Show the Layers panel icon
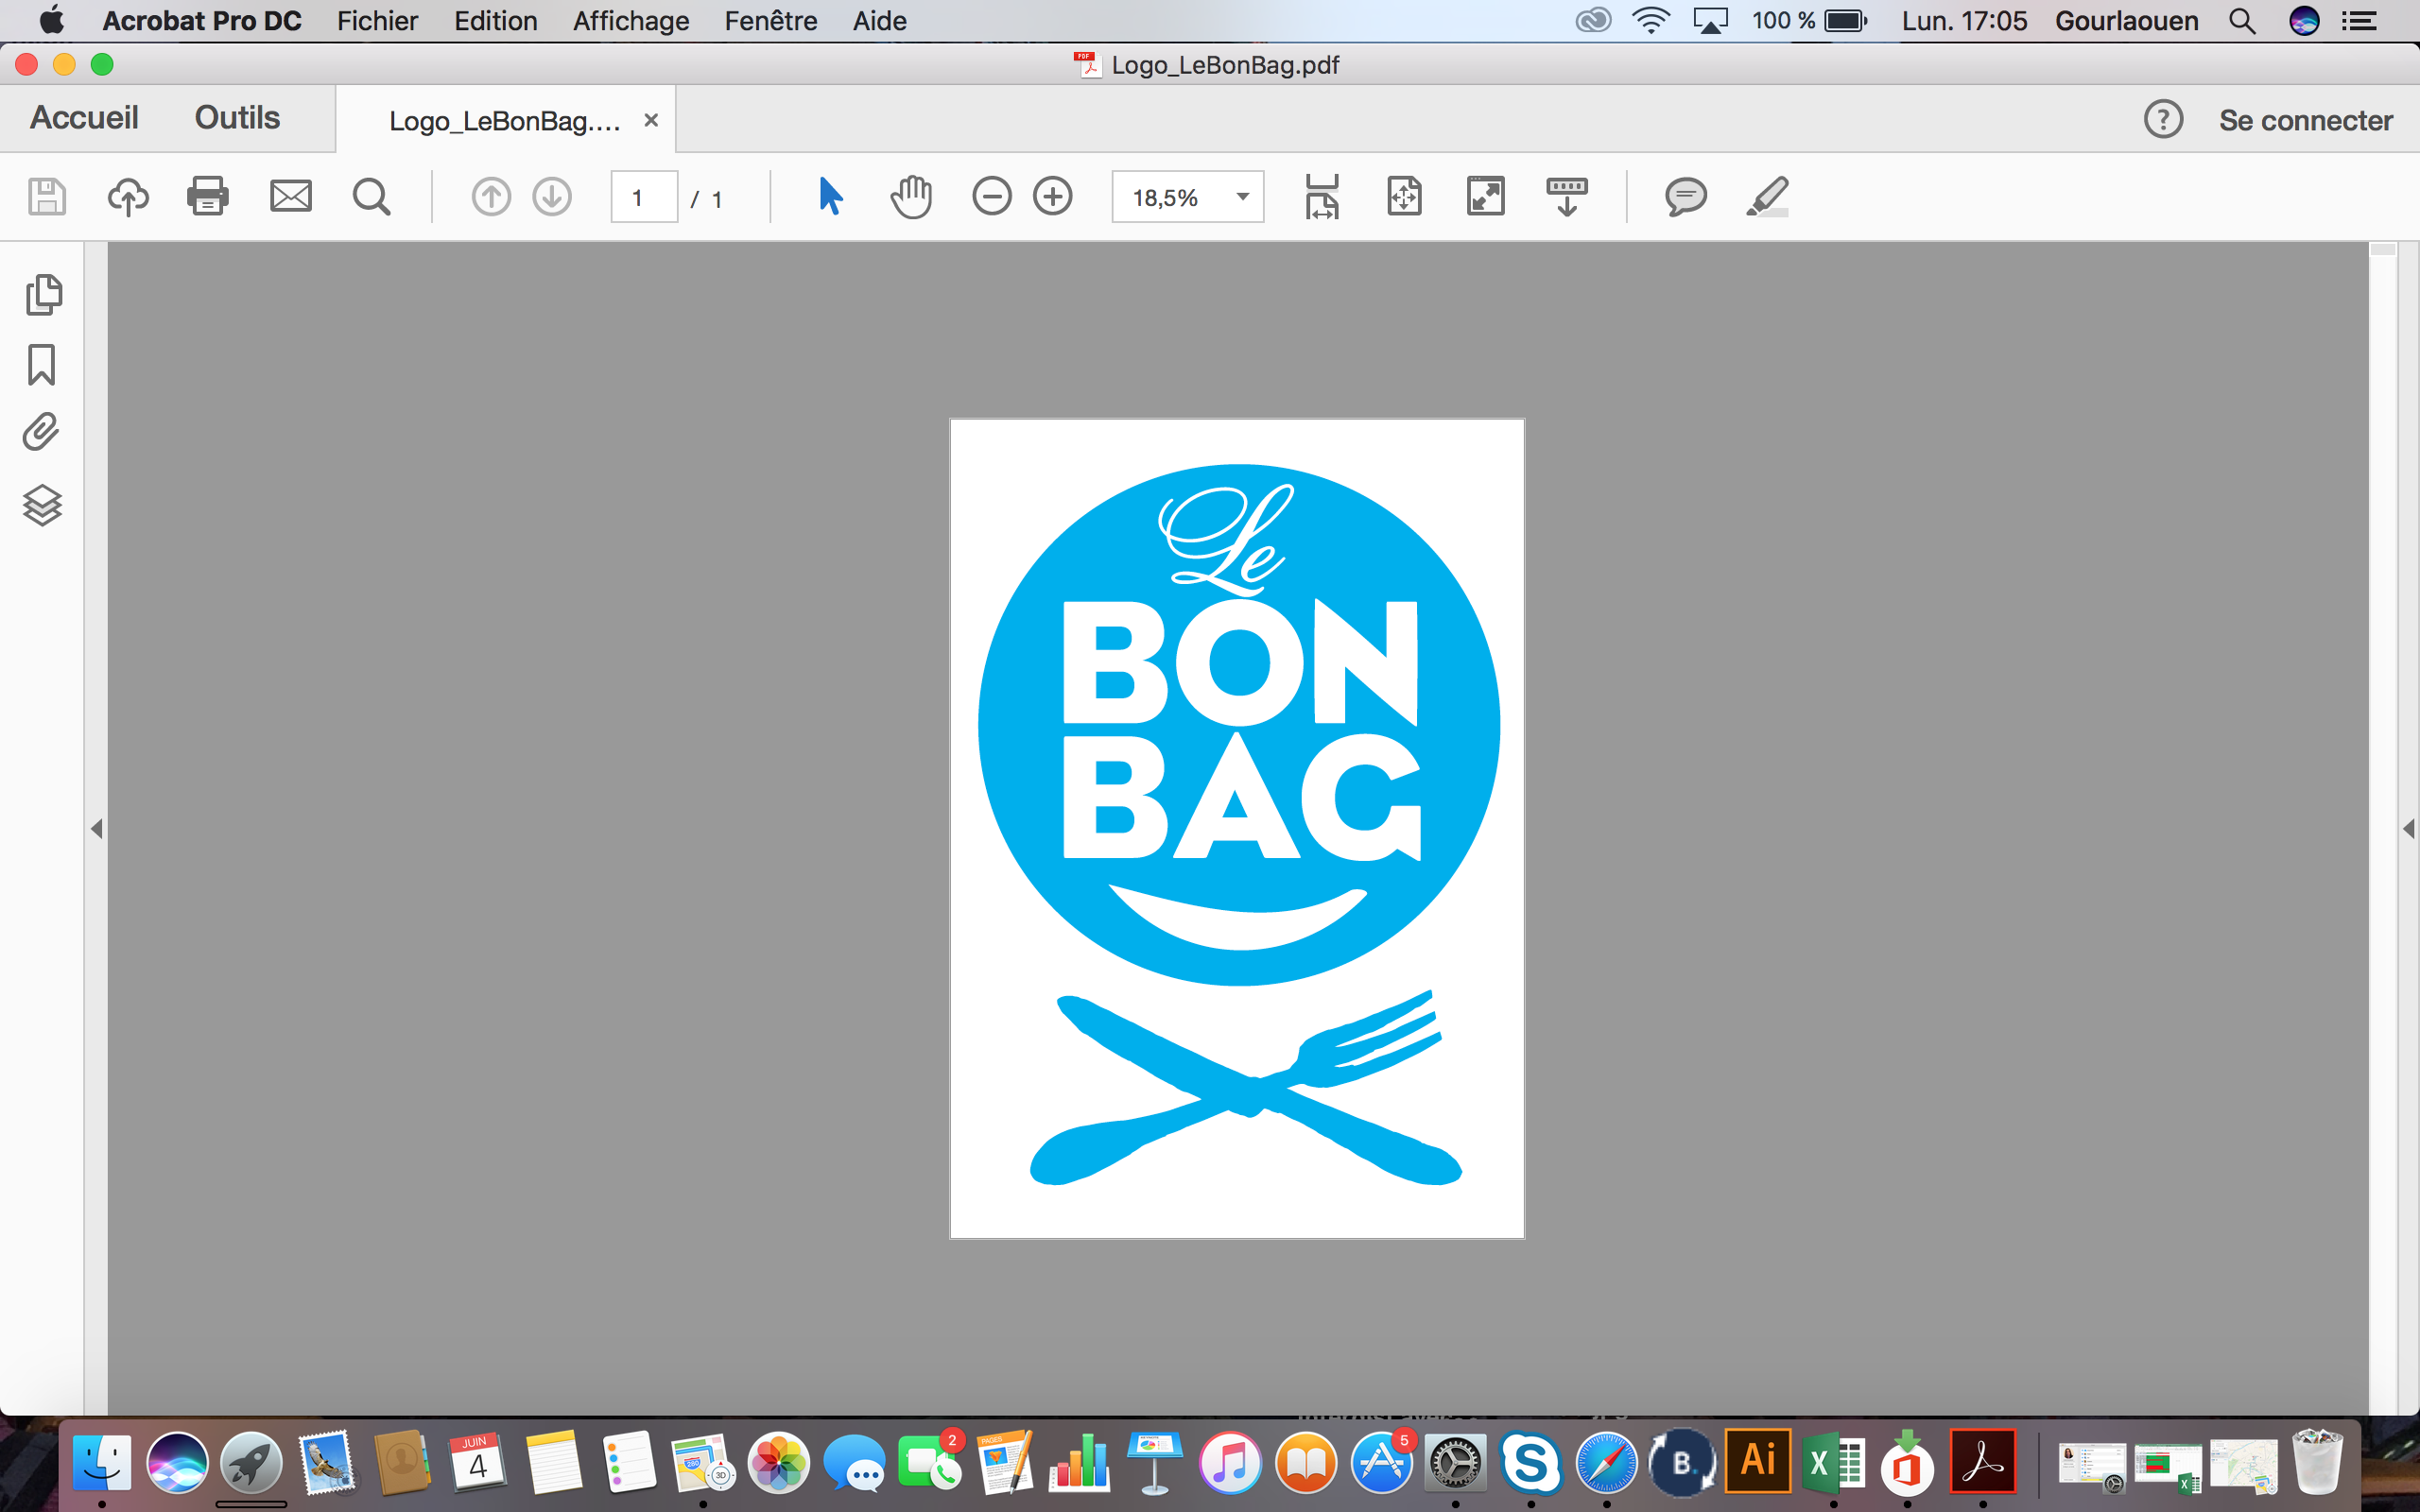This screenshot has height=1512, width=2420. coord(42,505)
